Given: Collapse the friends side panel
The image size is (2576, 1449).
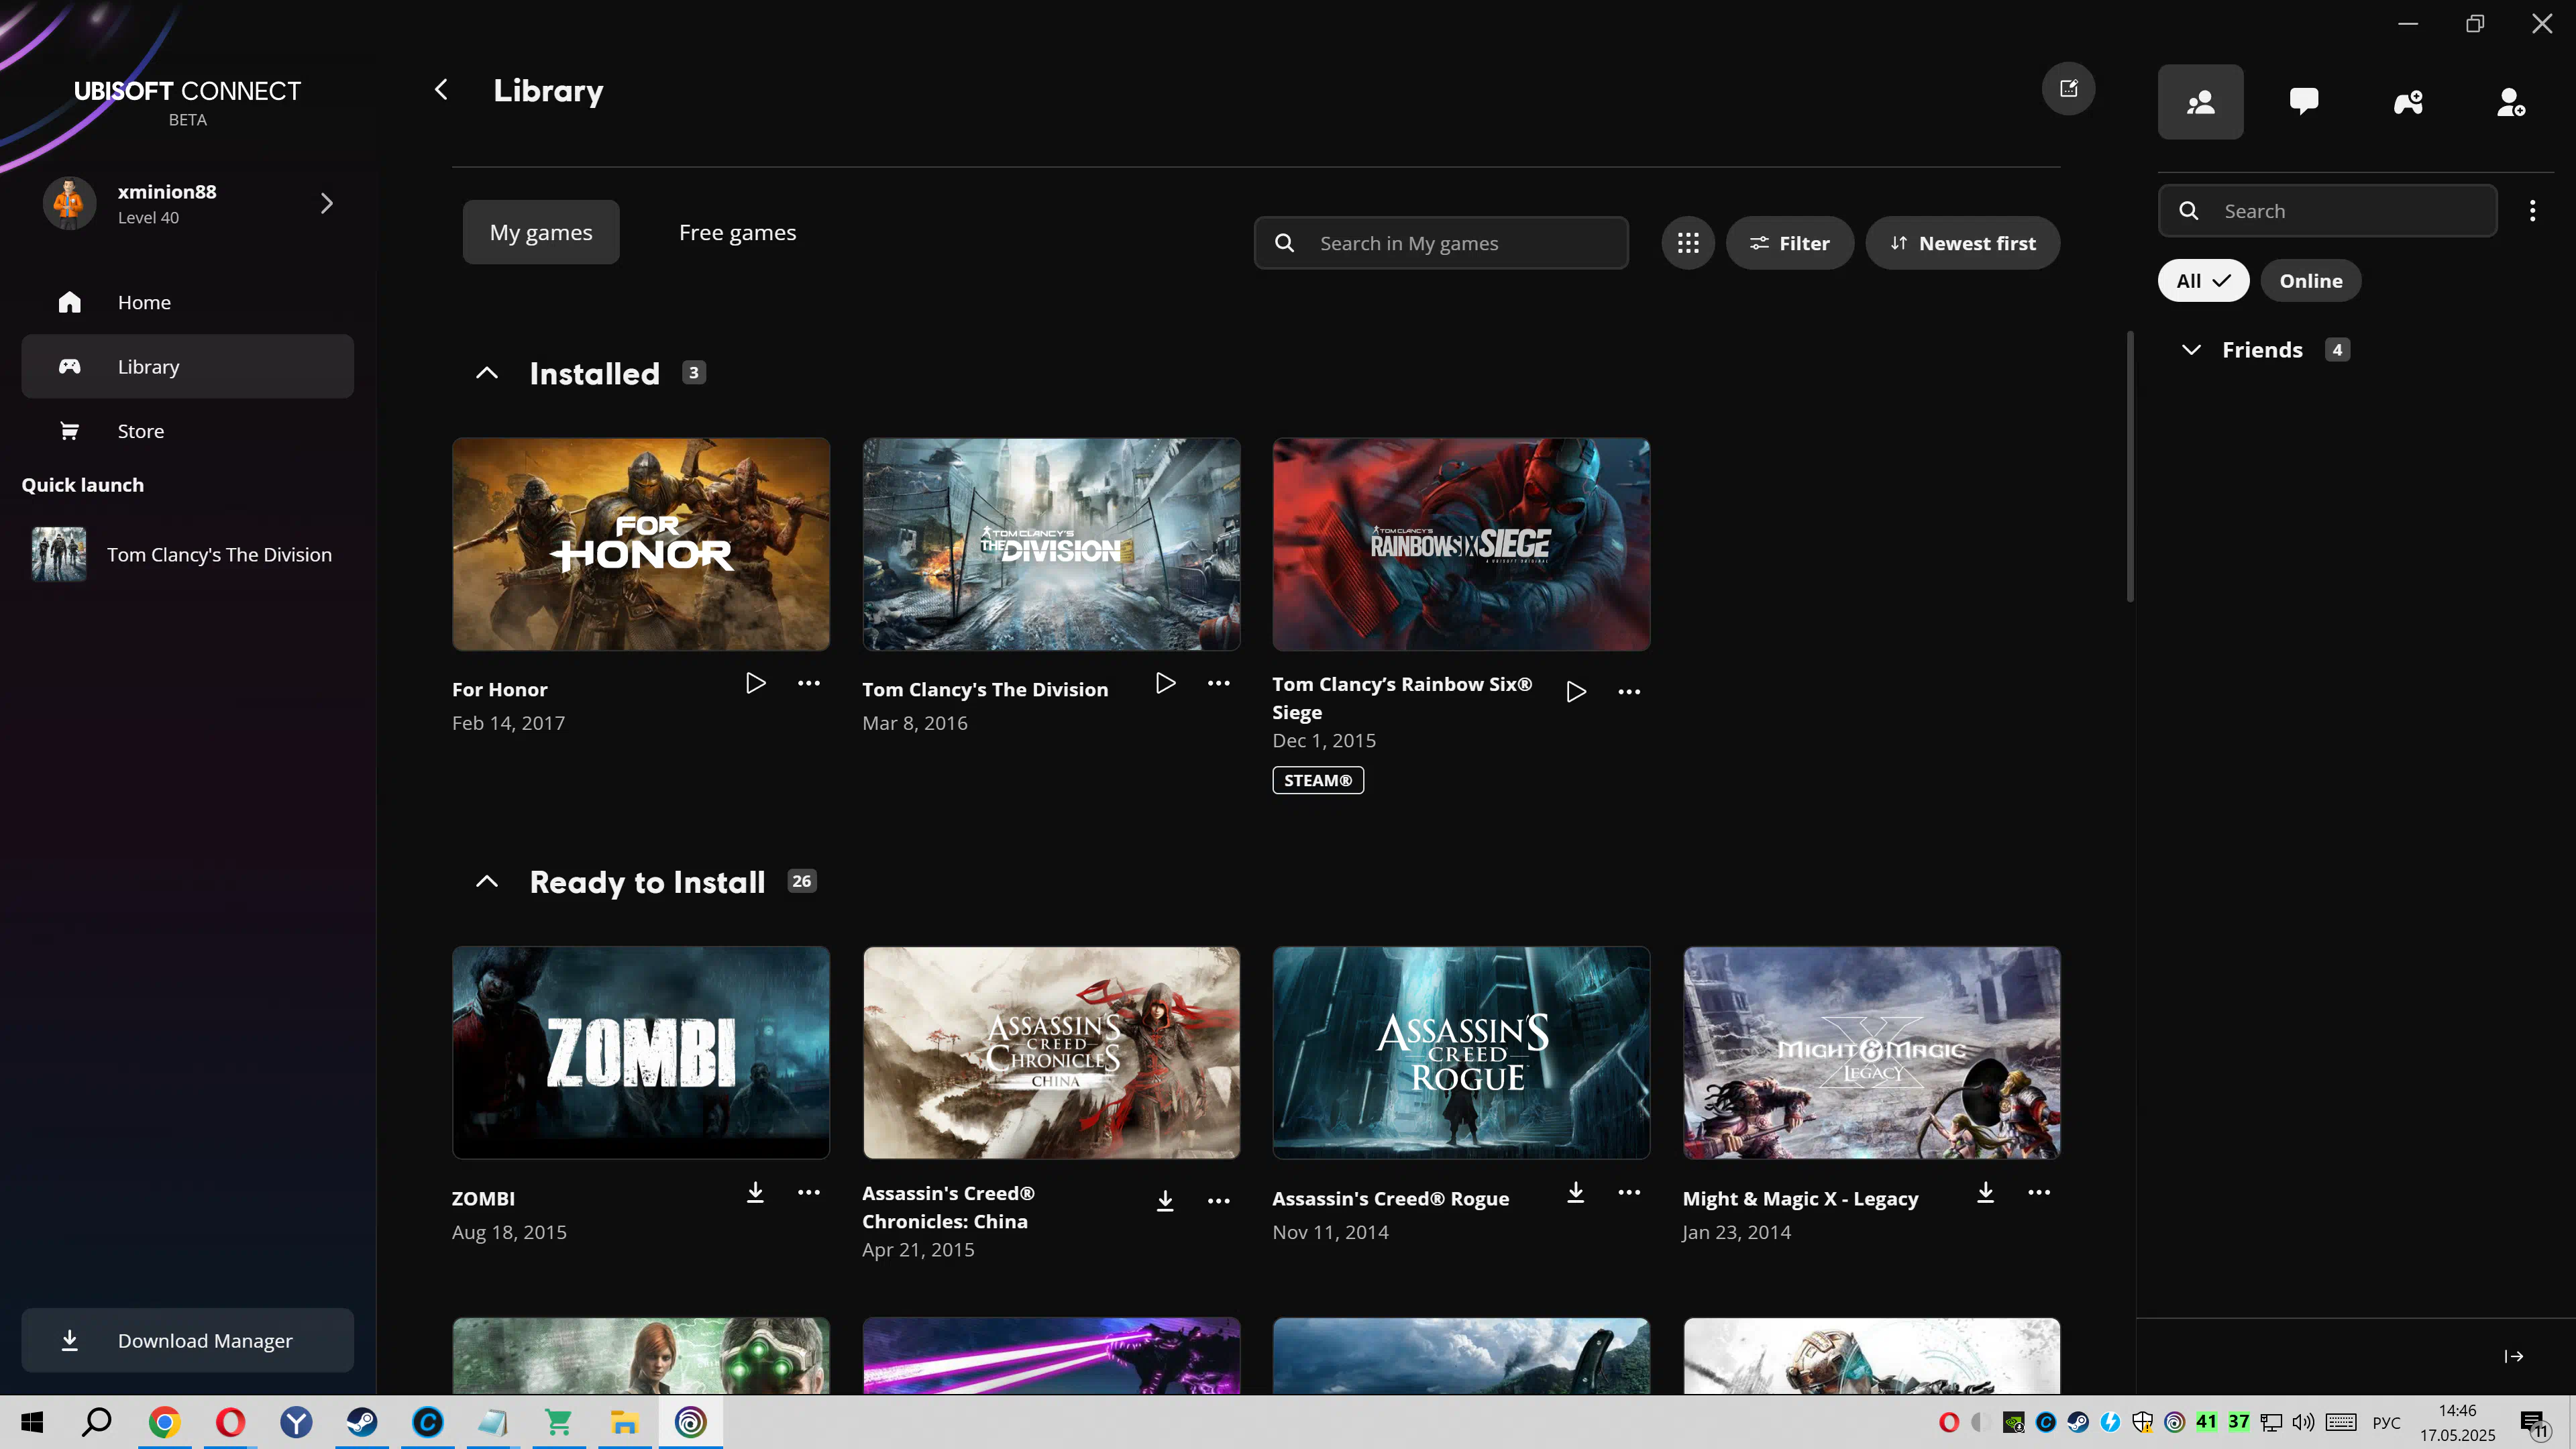Looking at the screenshot, I should point(2514,1357).
